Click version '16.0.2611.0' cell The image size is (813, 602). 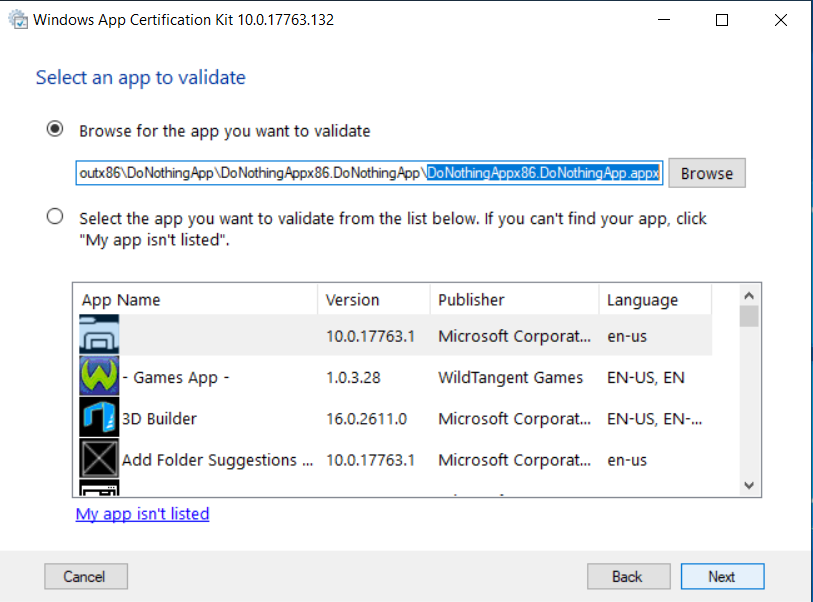367,418
